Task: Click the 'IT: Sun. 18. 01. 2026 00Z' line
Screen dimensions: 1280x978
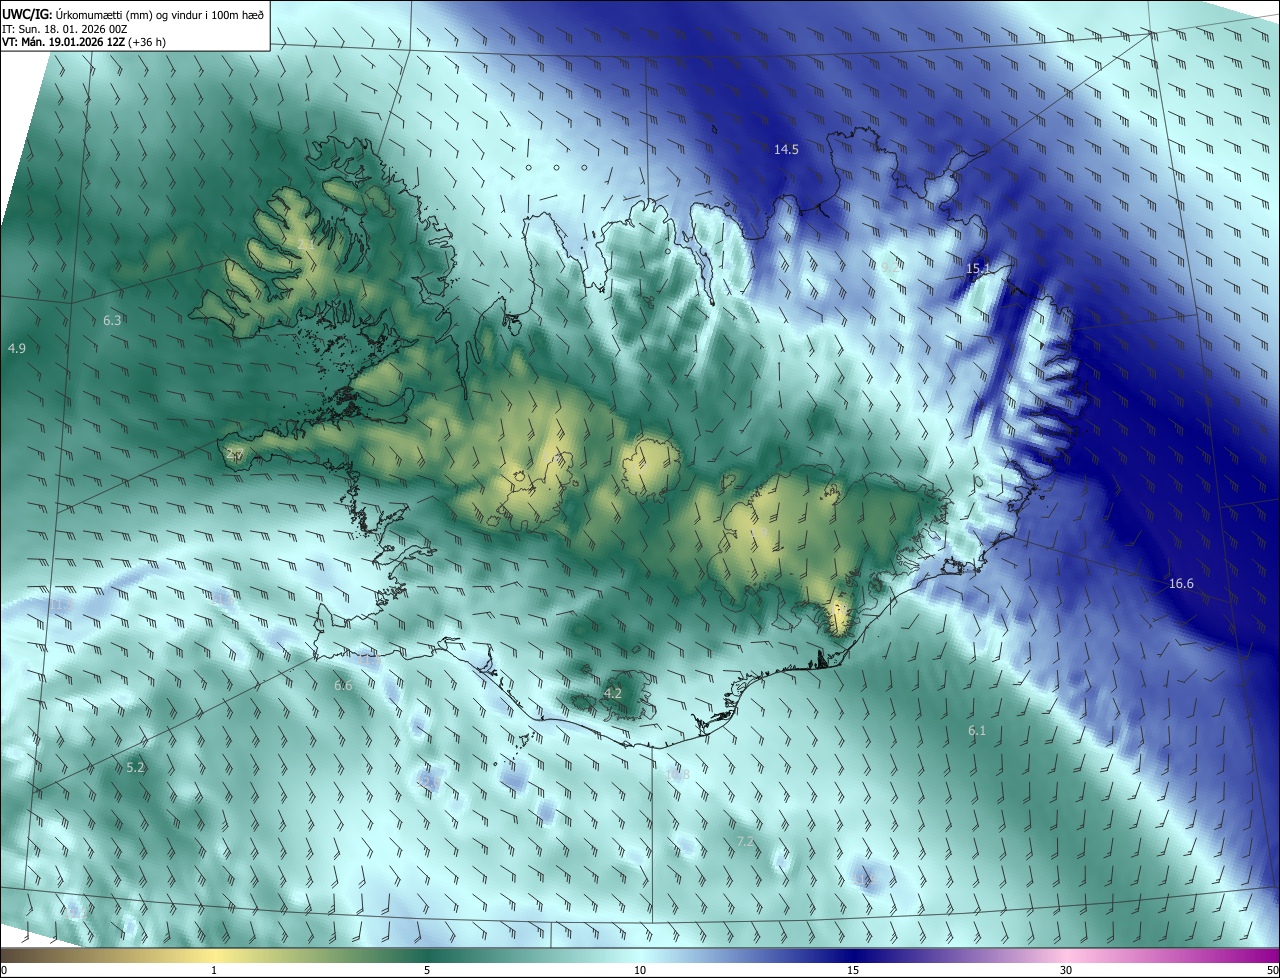Action: 65,29
